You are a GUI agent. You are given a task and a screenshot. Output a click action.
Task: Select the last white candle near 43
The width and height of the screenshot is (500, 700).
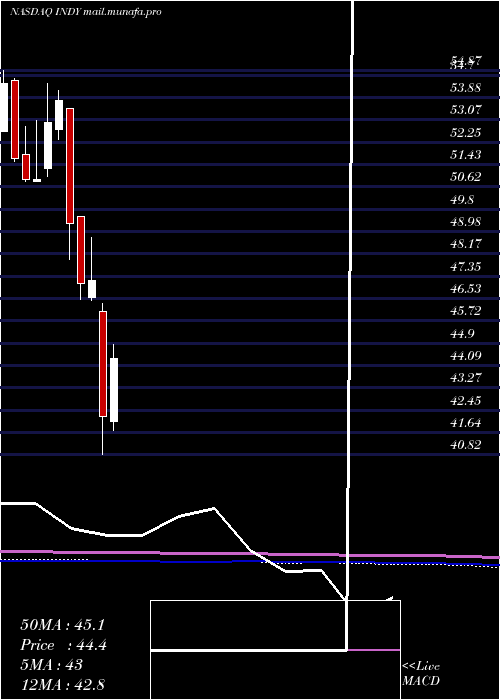[114, 390]
